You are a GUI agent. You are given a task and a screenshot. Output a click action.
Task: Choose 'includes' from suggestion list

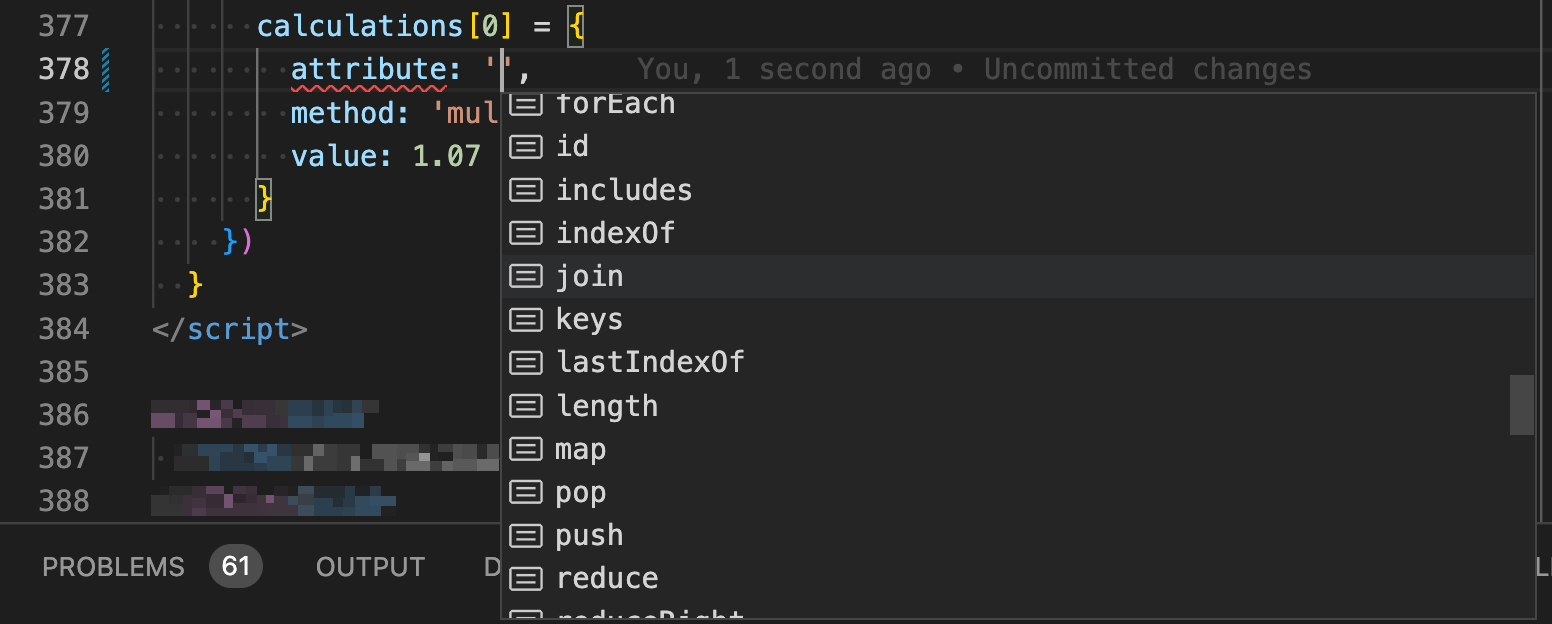(1017, 190)
